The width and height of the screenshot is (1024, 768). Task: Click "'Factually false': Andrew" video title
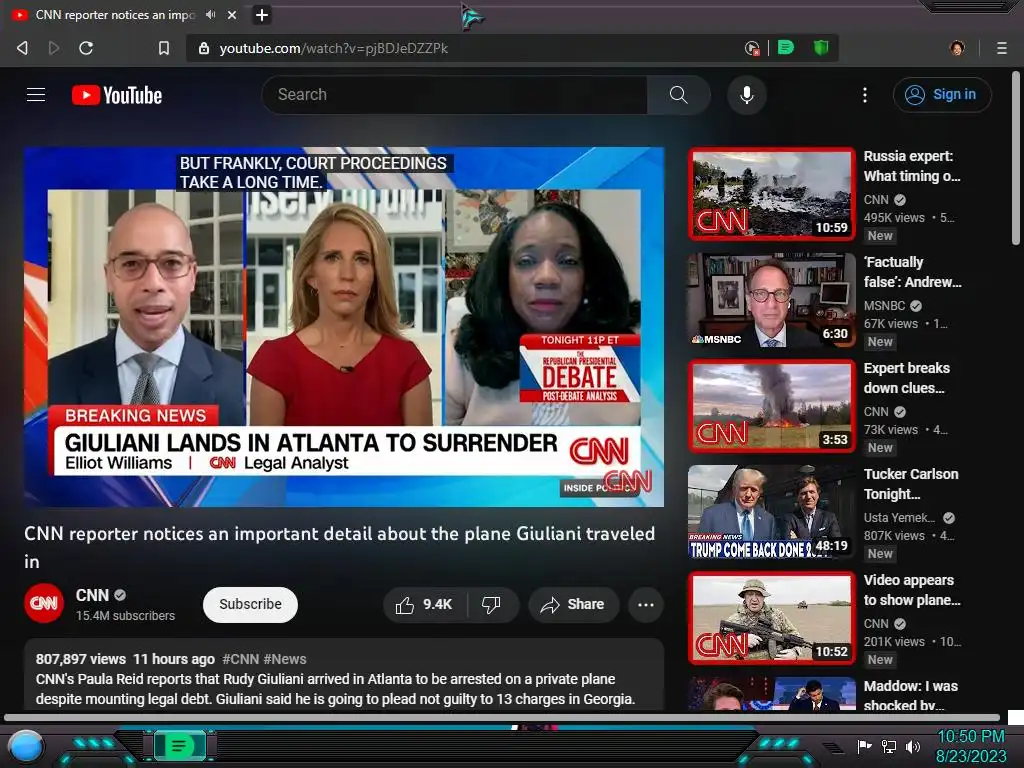912,272
